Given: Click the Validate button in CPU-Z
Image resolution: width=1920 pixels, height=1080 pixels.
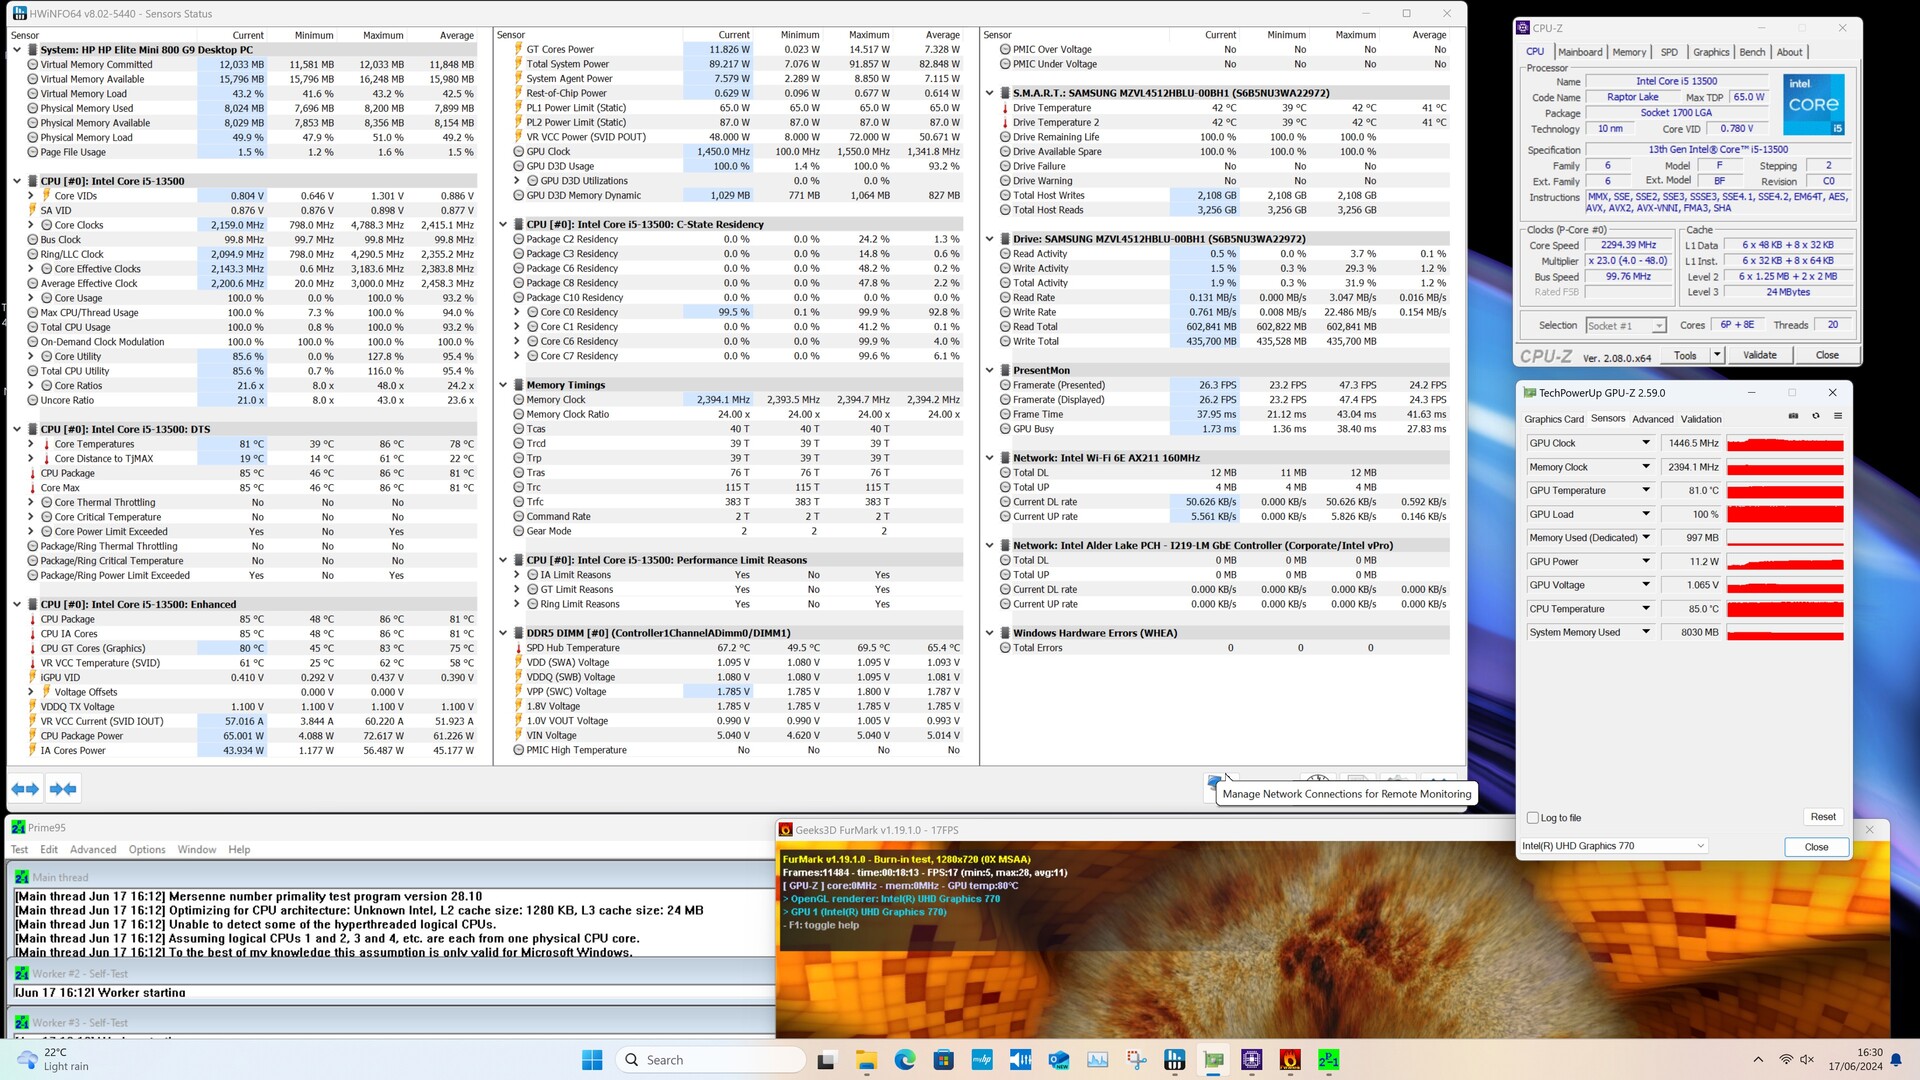Looking at the screenshot, I should click(x=1759, y=355).
